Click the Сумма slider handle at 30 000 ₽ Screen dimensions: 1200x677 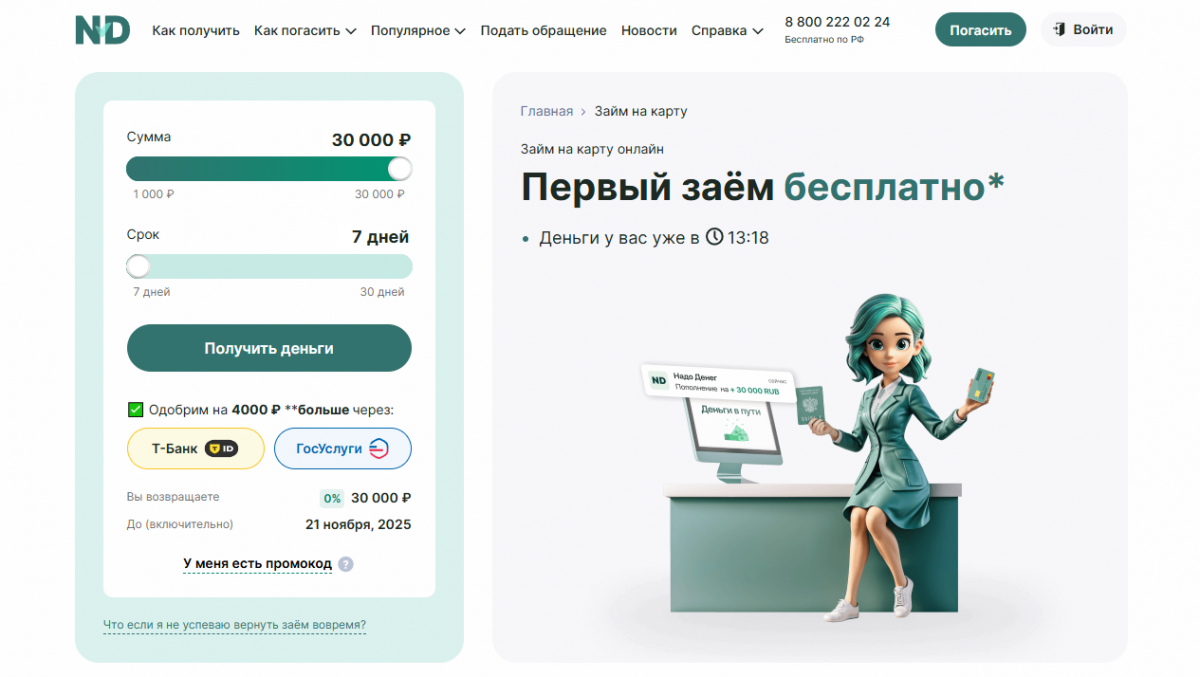click(x=399, y=168)
